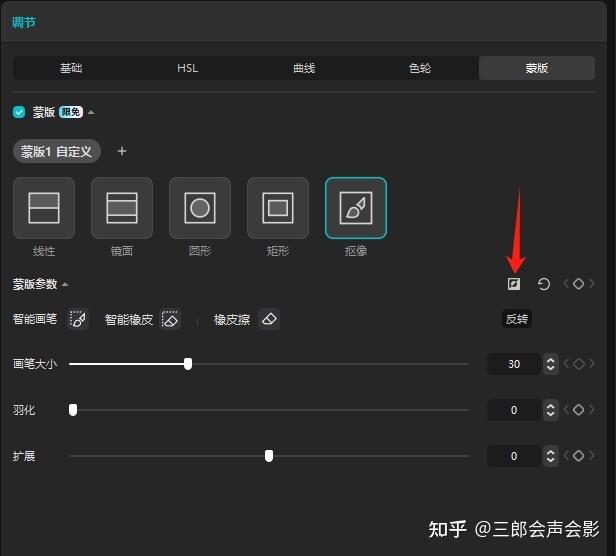Switch to the 蒙版 tab
The height and width of the screenshot is (556, 616).
click(537, 68)
